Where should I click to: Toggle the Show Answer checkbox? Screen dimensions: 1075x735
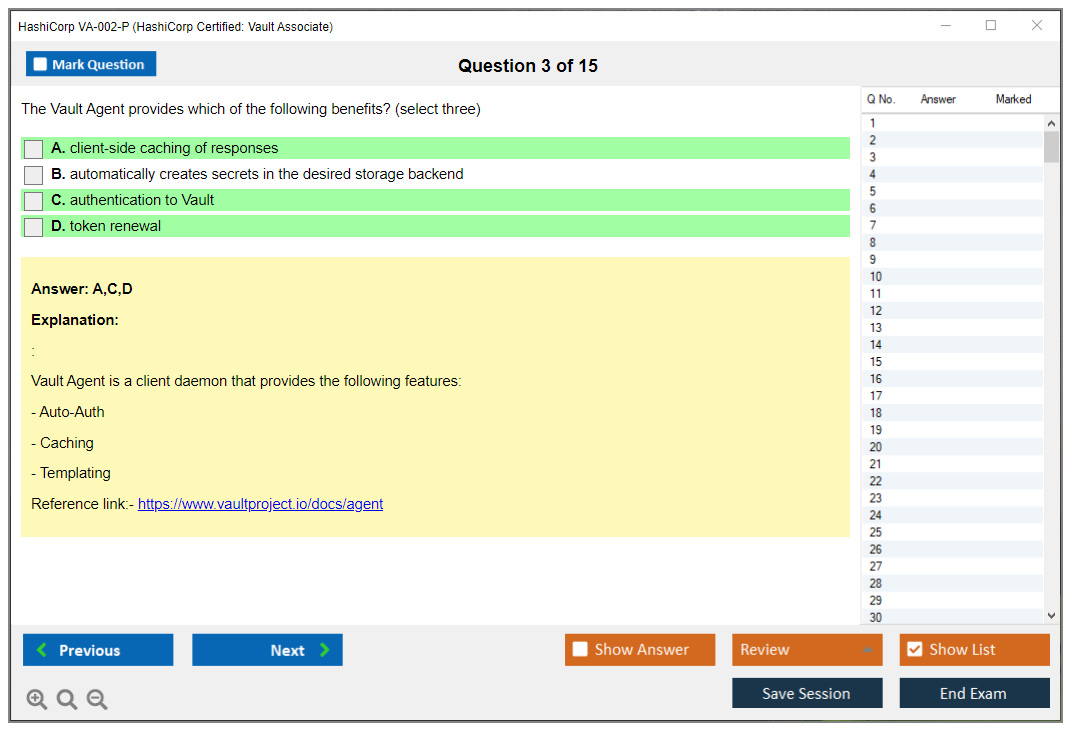[580, 650]
